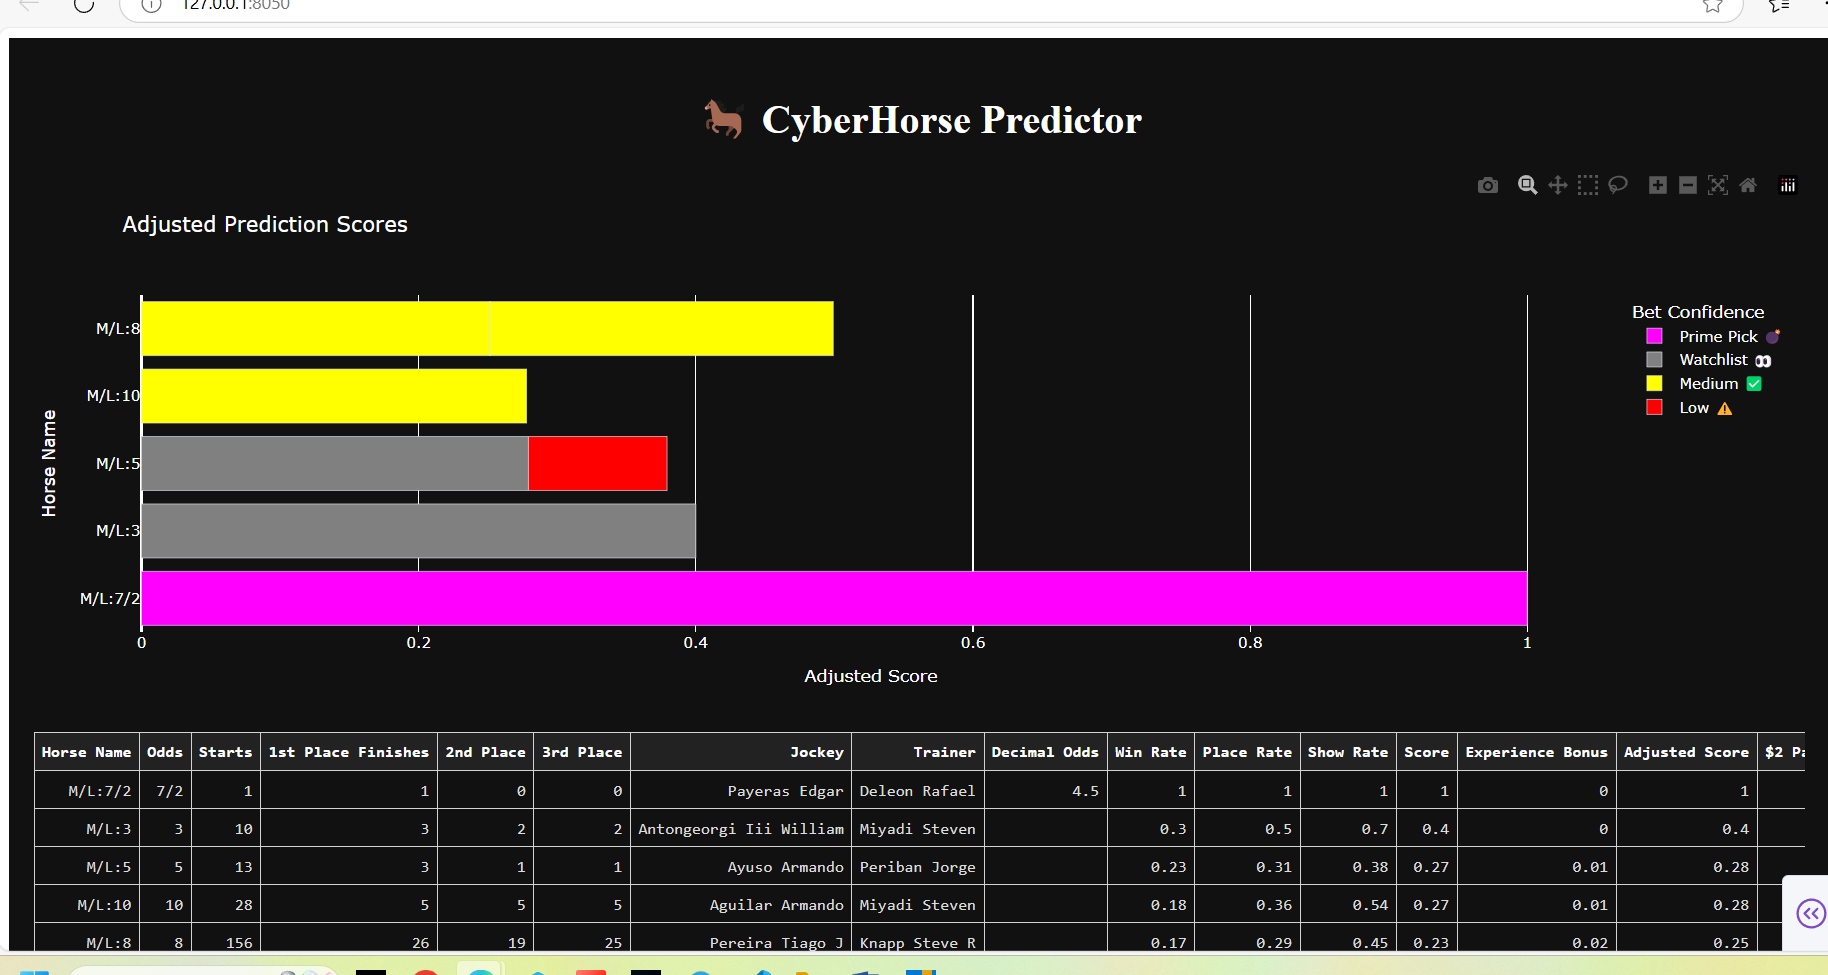This screenshot has width=1828, height=975.
Task: Click the Starts column header
Action: [226, 752]
